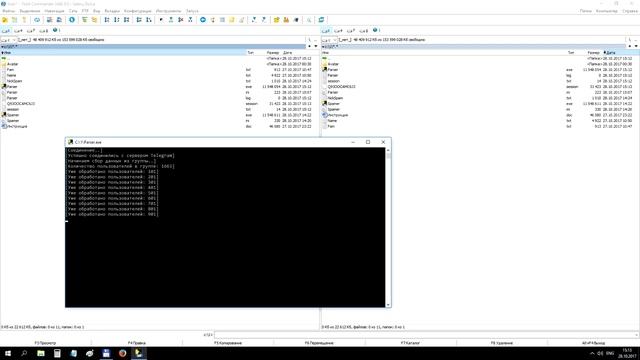The height and width of the screenshot is (360, 640).
Task: Switch to Total Commander floppy icon in taskbar
Action: [x=106, y=353]
